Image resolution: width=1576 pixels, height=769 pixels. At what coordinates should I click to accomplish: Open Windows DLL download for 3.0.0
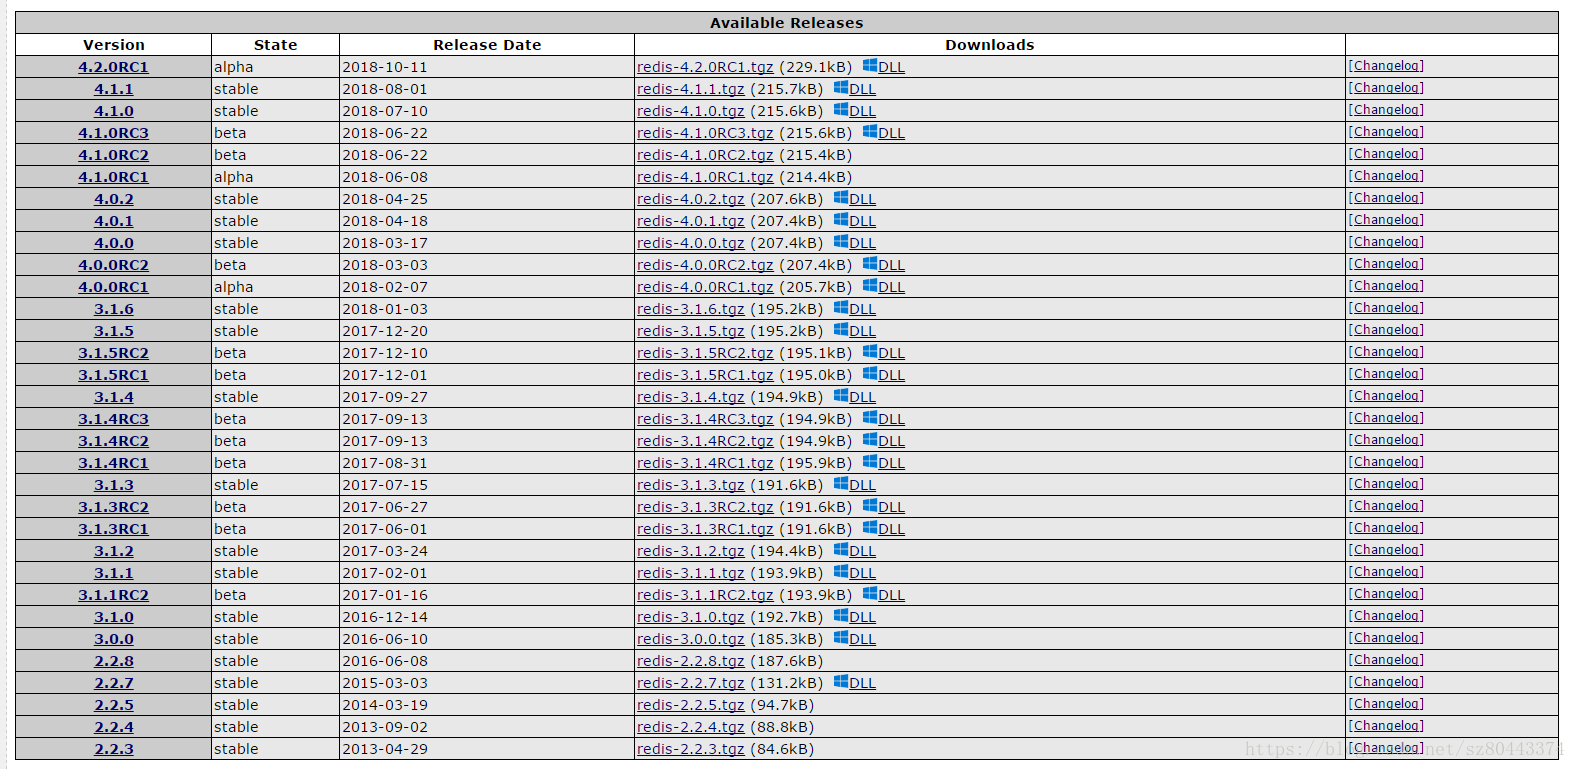point(855,639)
